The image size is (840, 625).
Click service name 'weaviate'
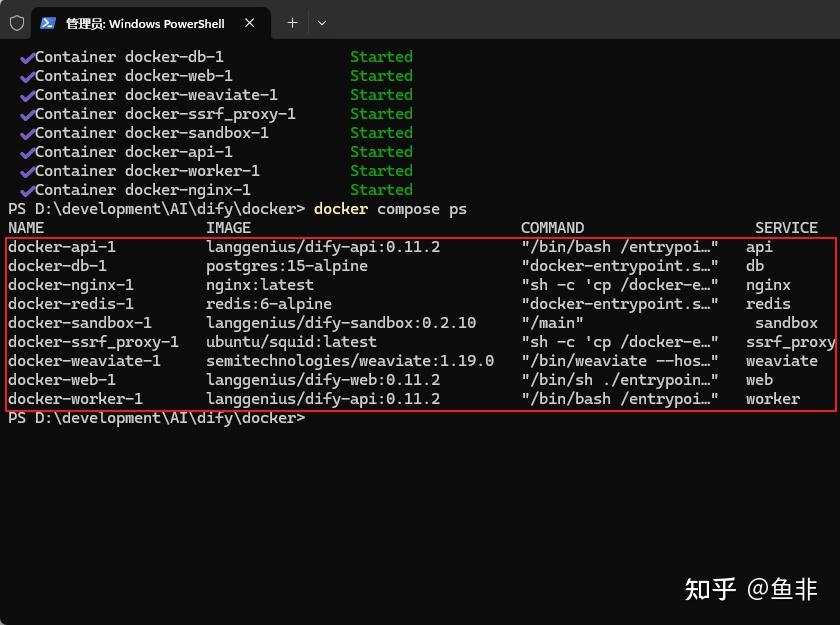[x=782, y=361]
